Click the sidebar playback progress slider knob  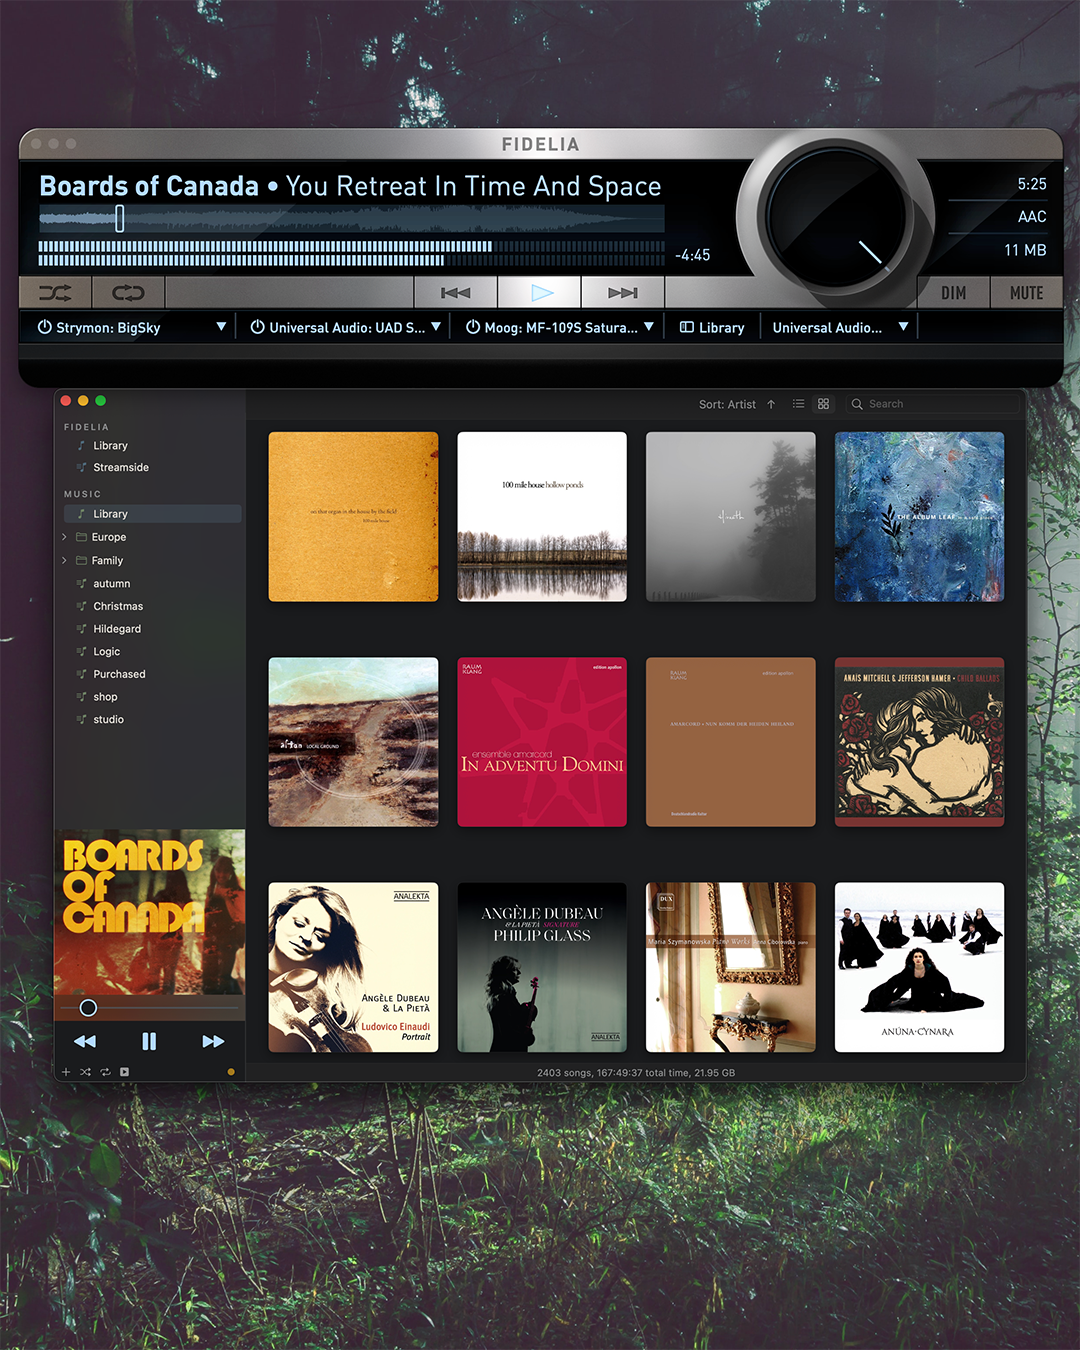(88, 1008)
